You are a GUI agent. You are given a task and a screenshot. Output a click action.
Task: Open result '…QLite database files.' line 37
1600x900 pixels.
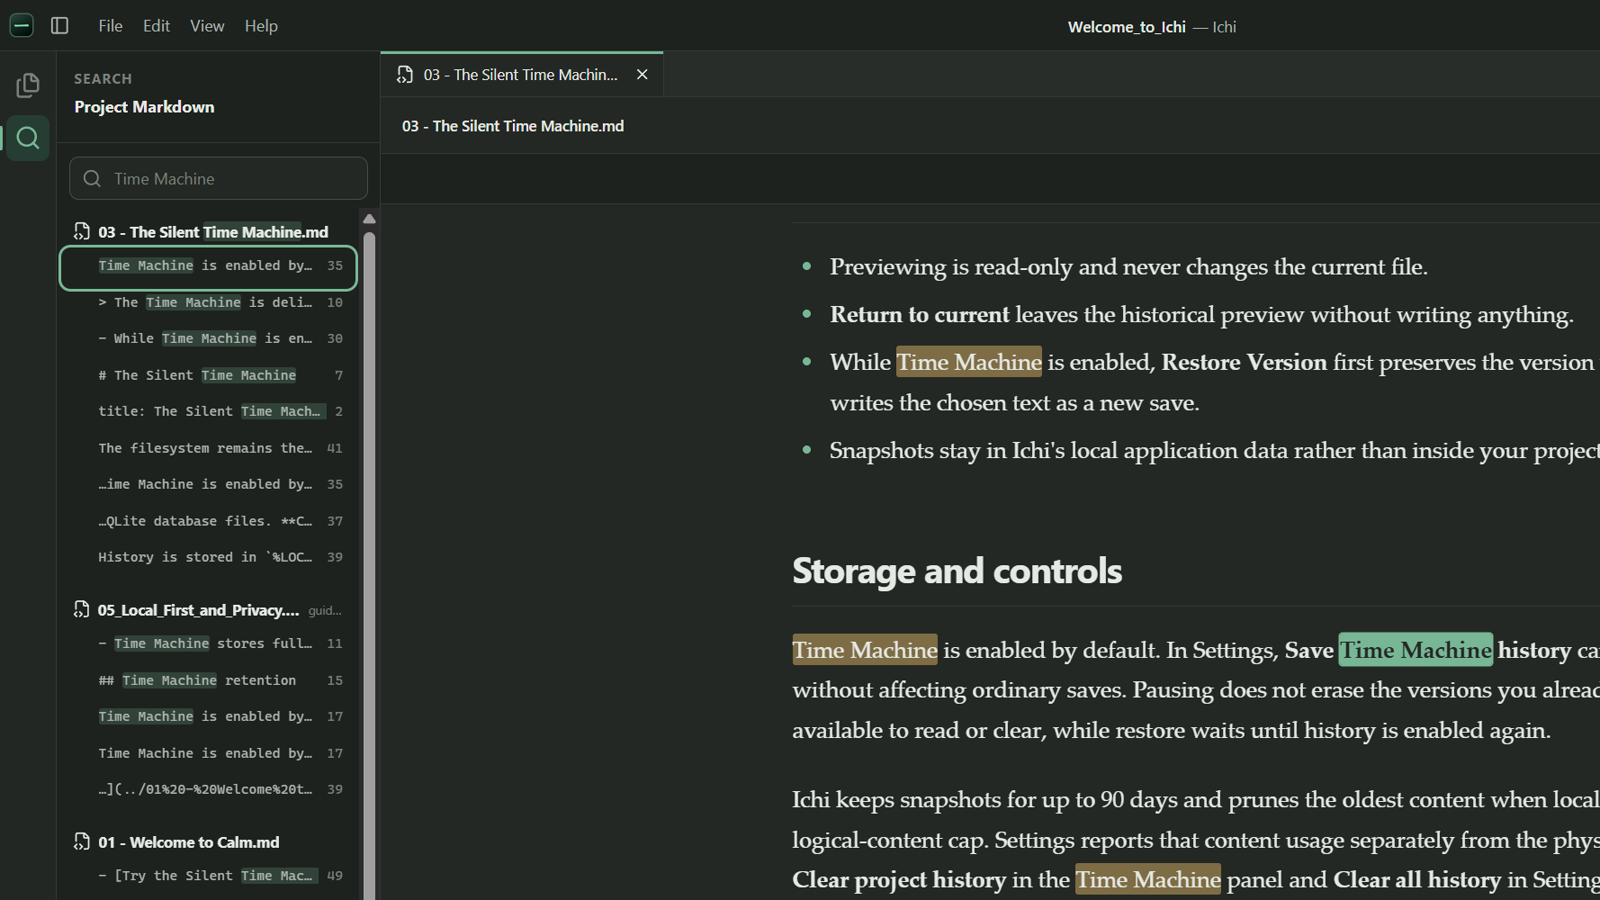[x=208, y=521]
